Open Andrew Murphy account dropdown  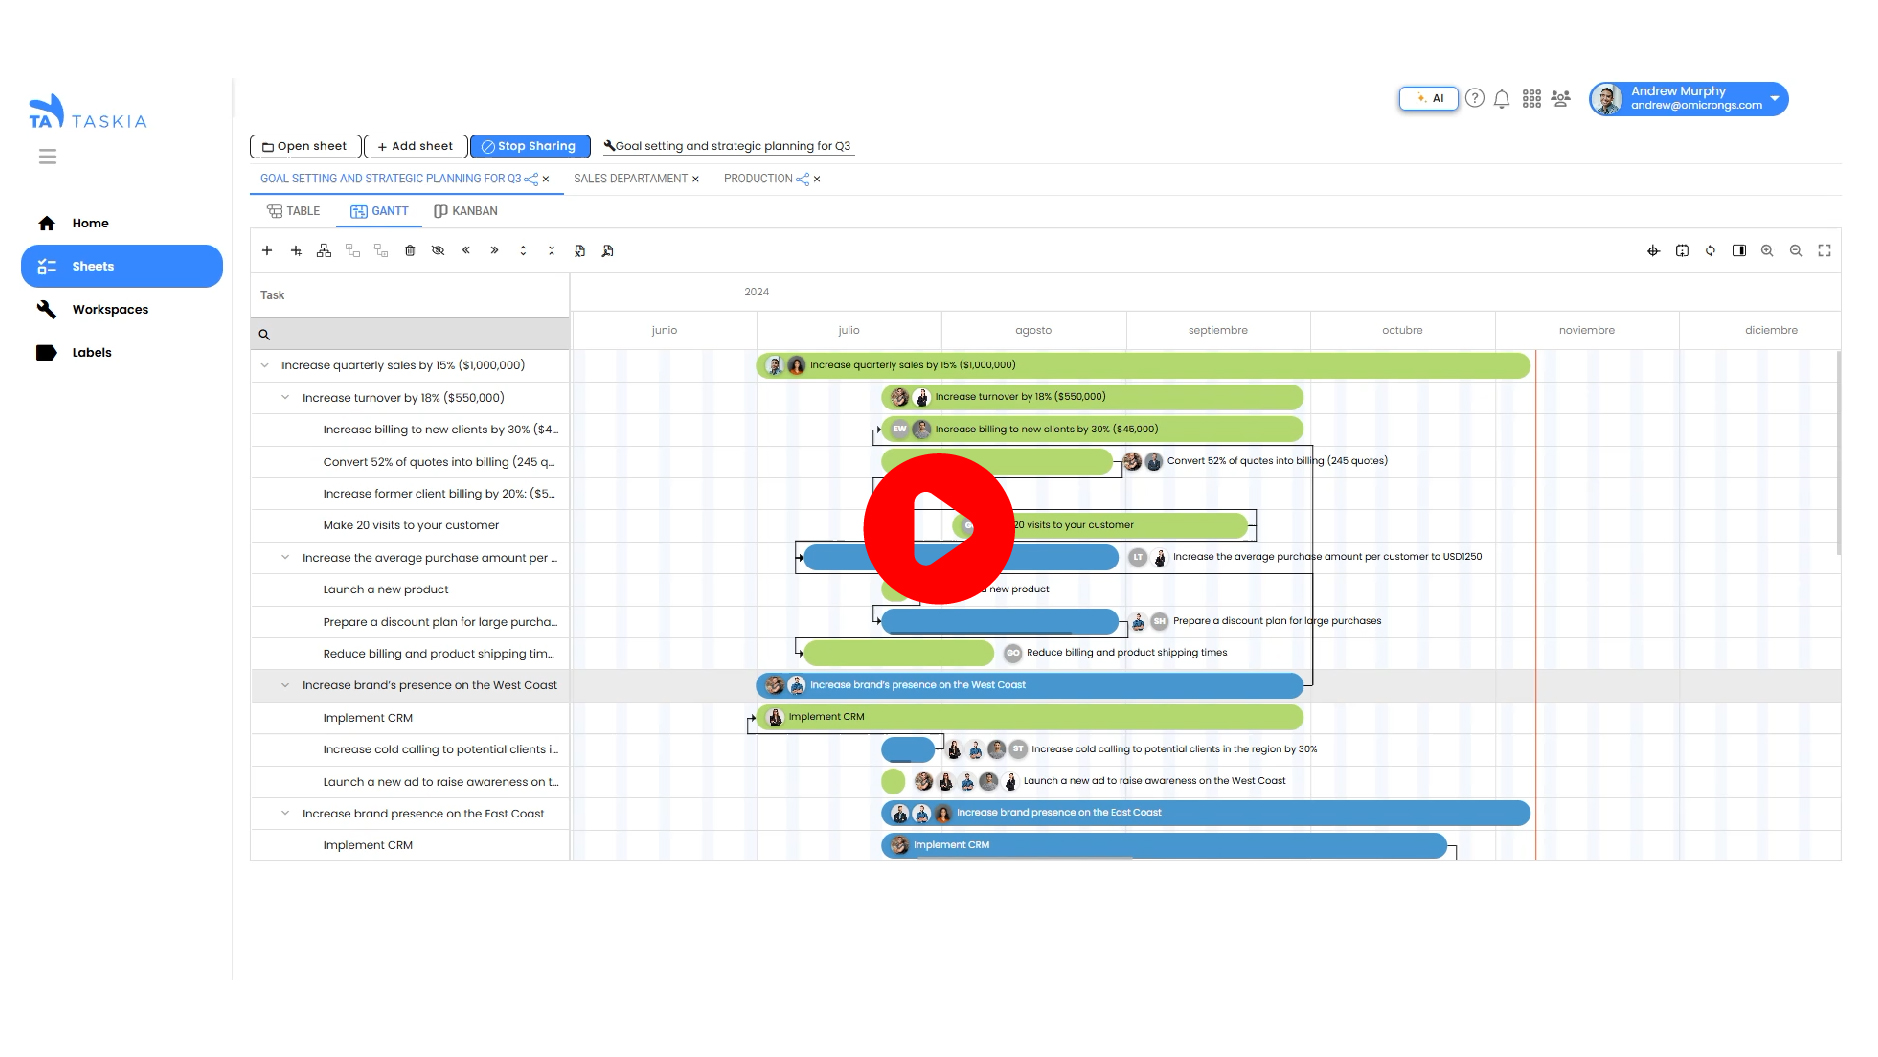coord(1774,99)
